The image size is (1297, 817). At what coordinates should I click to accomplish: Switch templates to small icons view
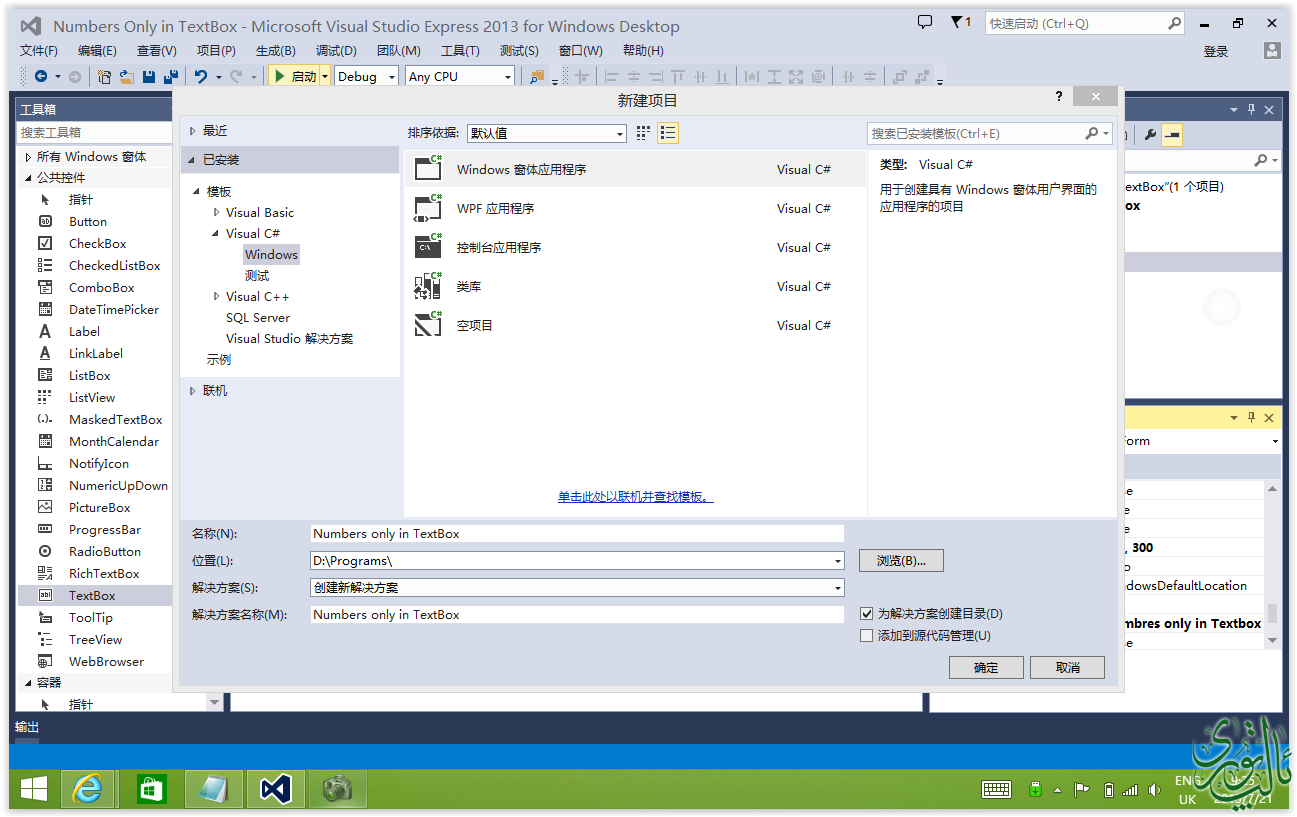[x=644, y=132]
